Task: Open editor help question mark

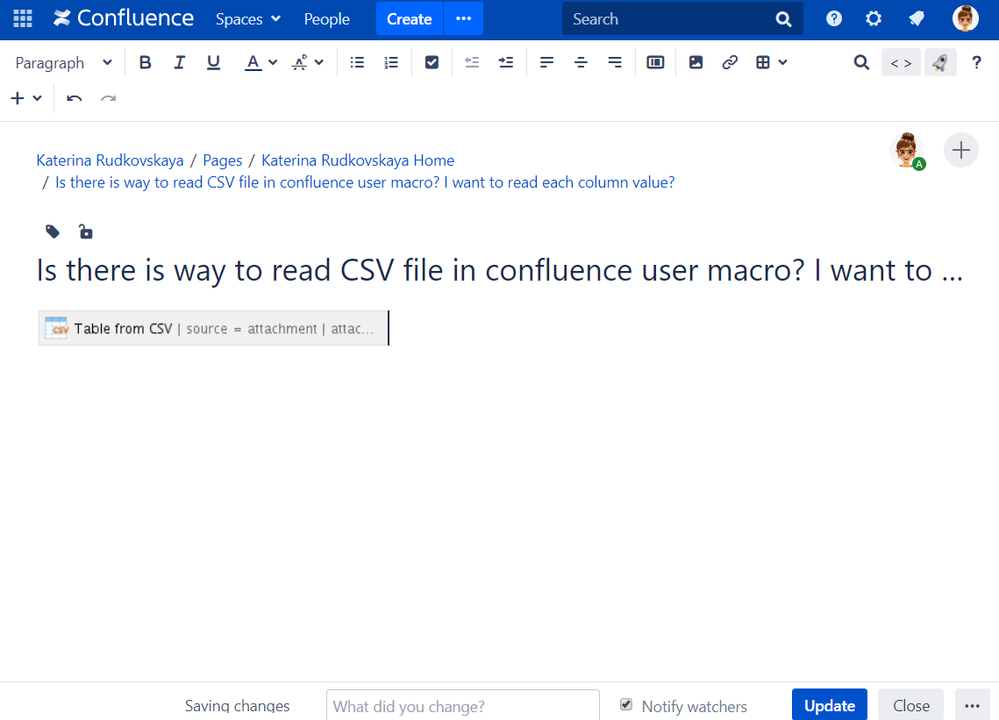Action: tap(976, 62)
